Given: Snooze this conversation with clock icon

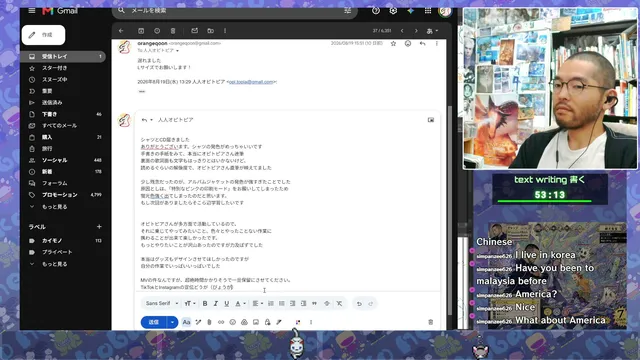Looking at the screenshot, I should [157, 31].
